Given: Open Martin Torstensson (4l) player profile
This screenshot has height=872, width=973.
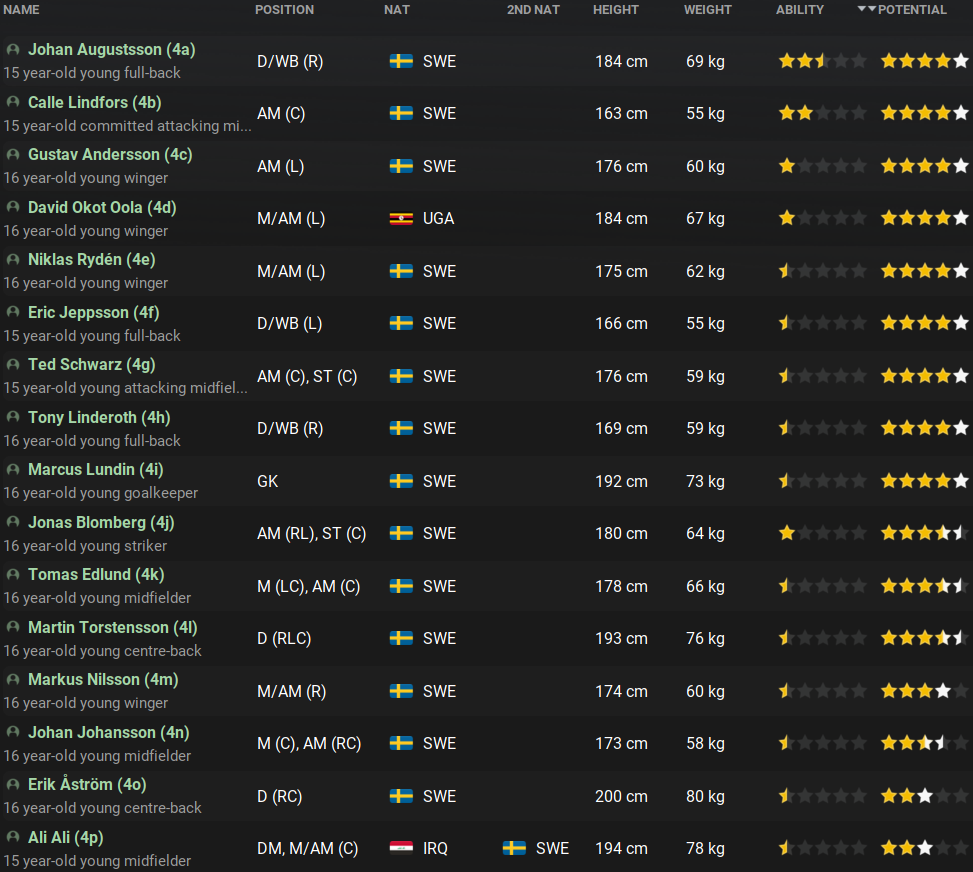Looking at the screenshot, I should coord(113,627).
